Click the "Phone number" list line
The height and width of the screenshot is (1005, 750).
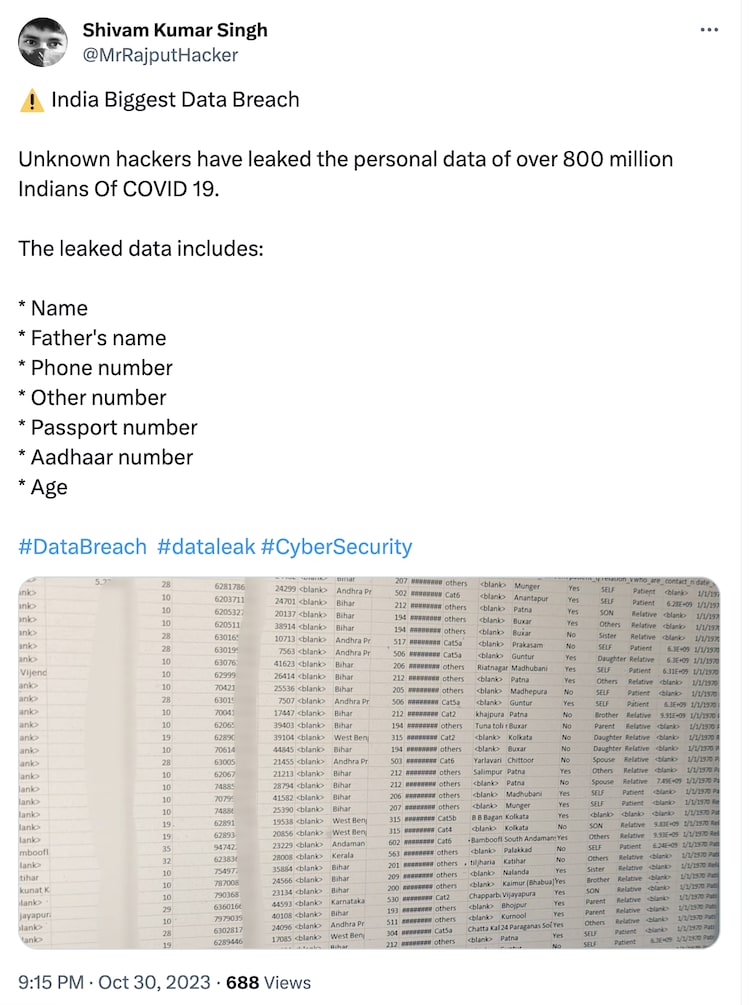click(x=95, y=367)
